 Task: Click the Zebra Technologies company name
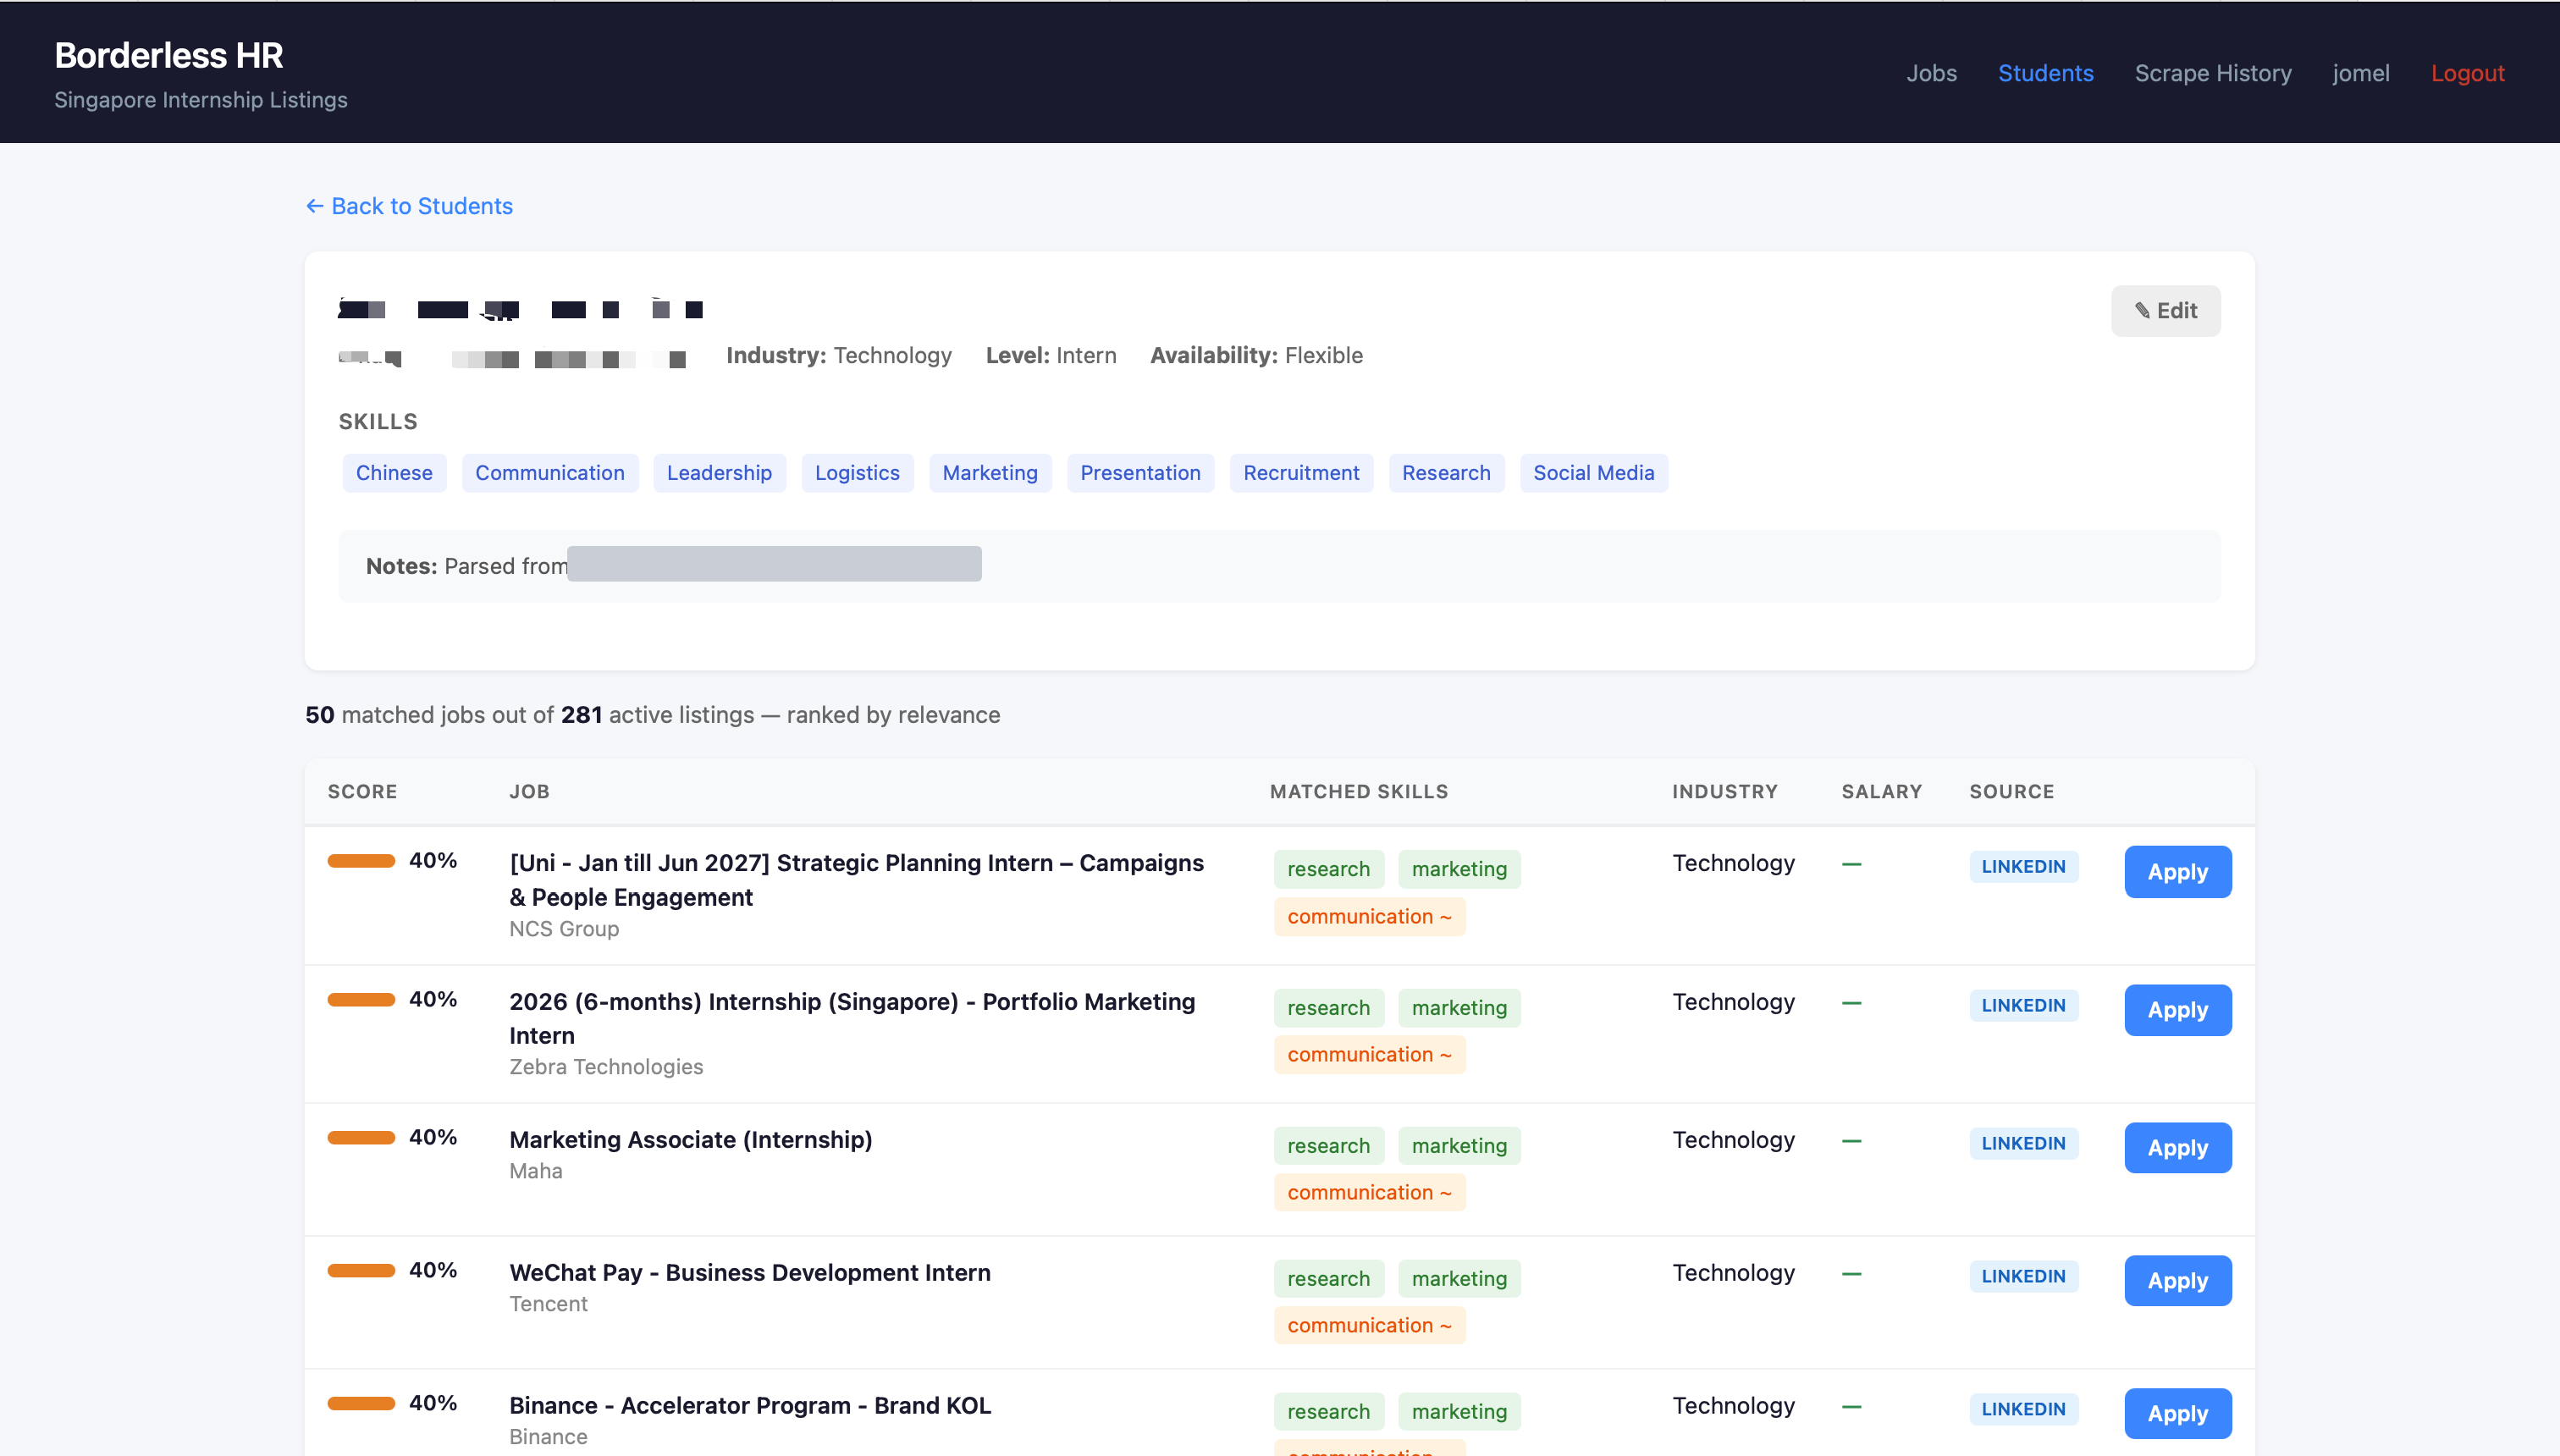(606, 1067)
